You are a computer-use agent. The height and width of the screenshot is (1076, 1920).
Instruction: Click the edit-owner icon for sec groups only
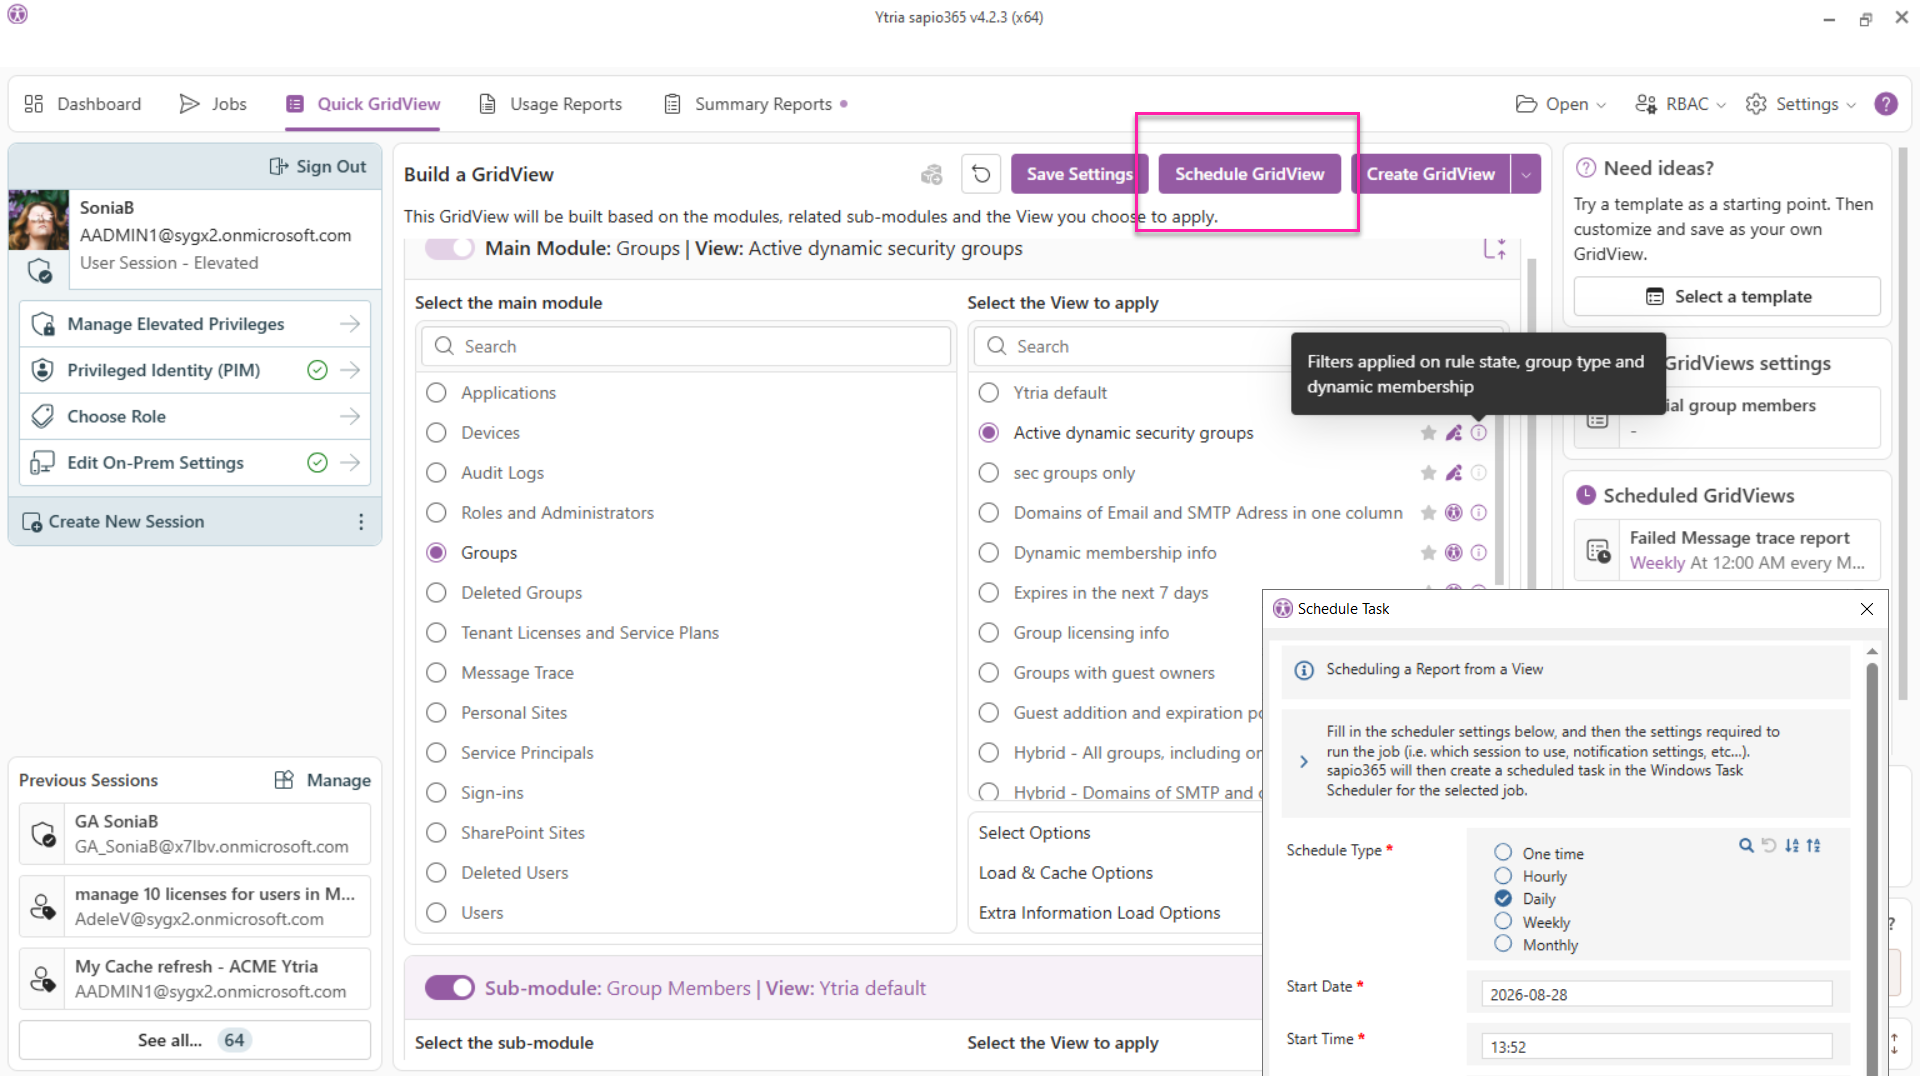pyautogui.click(x=1453, y=473)
